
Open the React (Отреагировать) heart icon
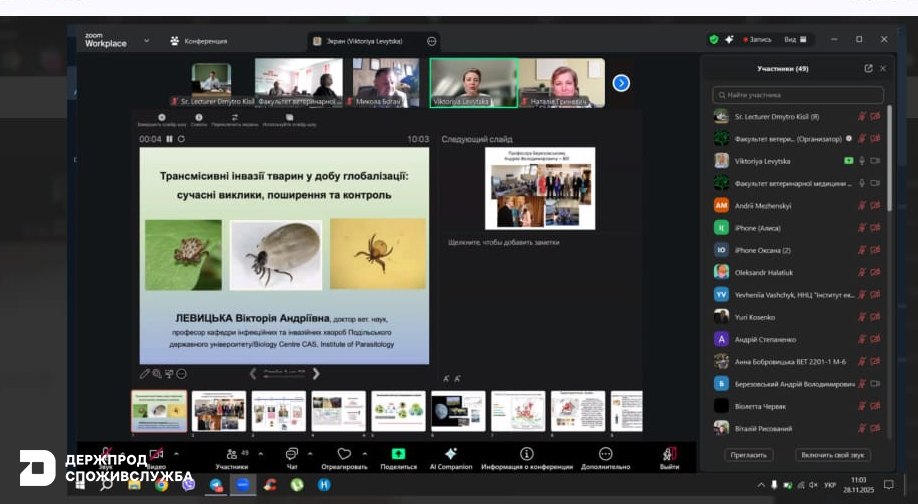(x=344, y=454)
